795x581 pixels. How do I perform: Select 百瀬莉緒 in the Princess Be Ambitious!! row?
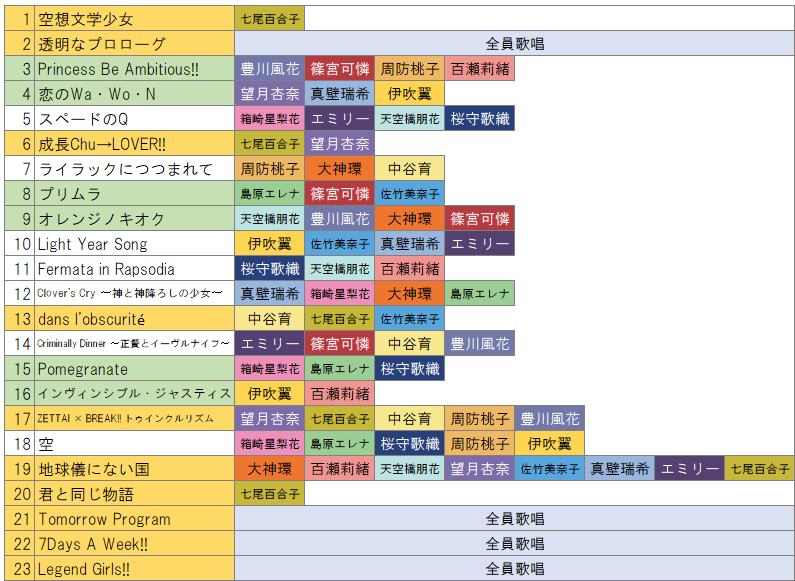[479, 69]
